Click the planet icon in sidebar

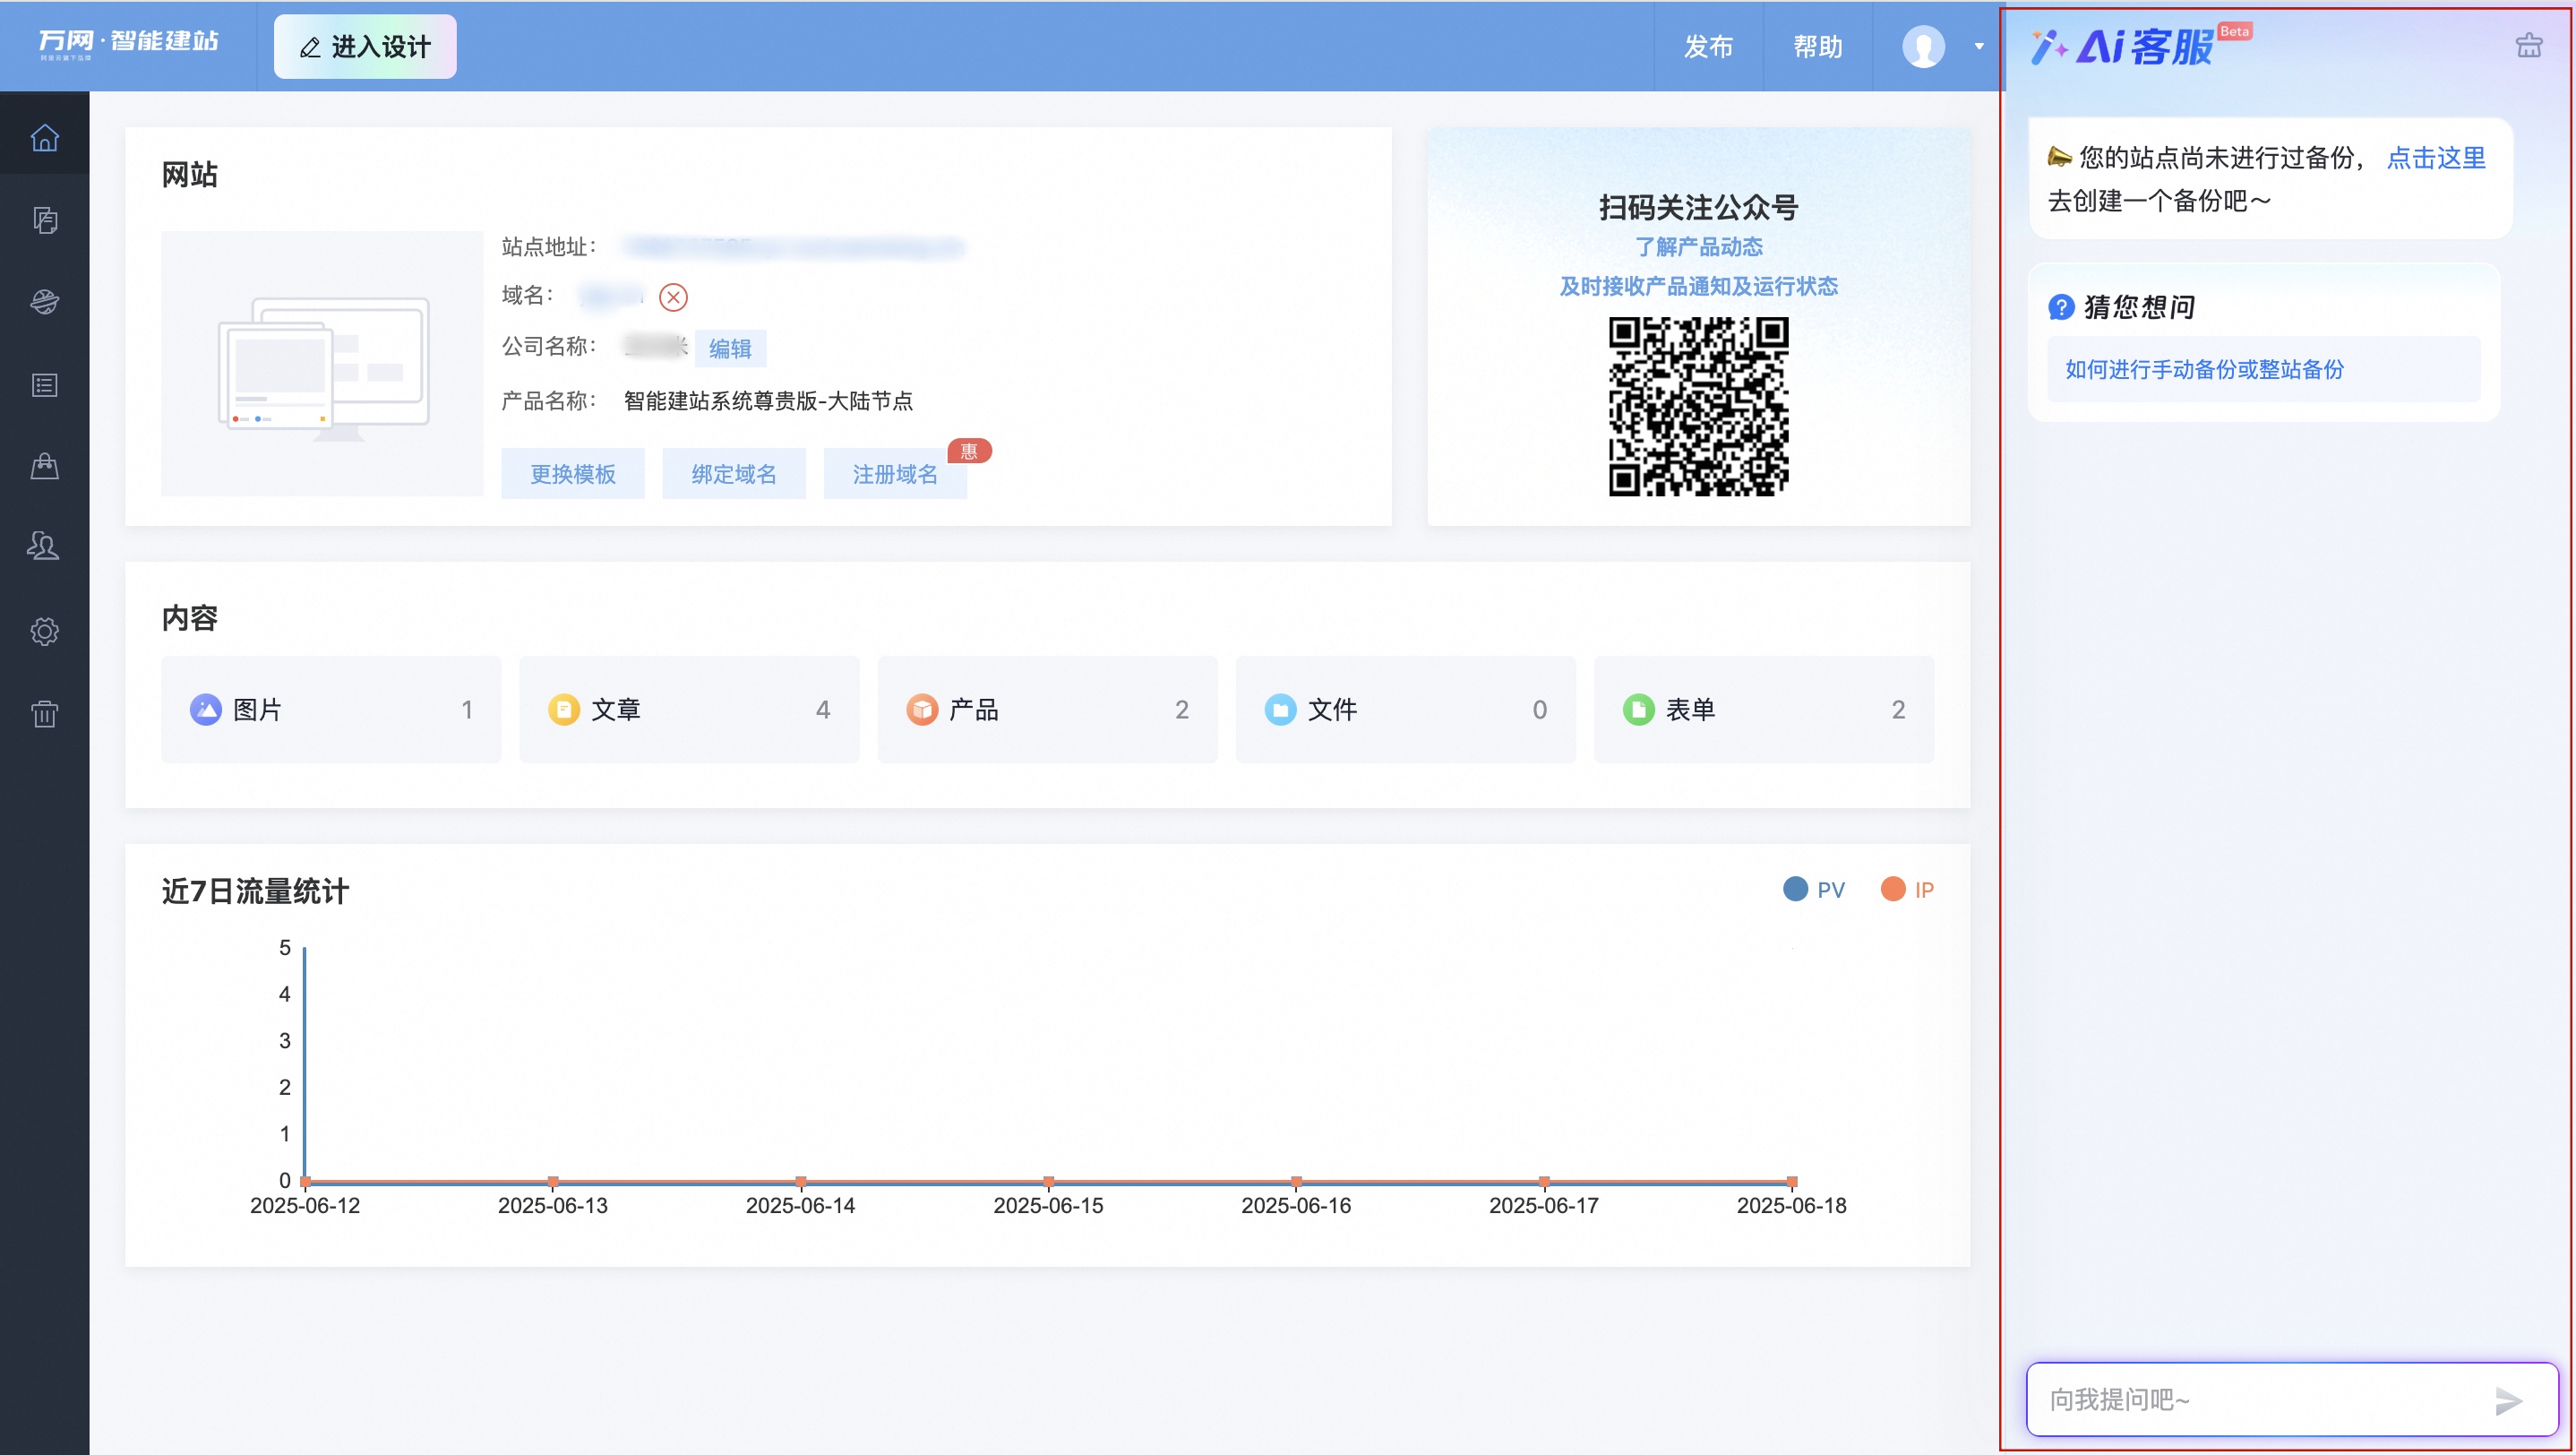pos(44,302)
